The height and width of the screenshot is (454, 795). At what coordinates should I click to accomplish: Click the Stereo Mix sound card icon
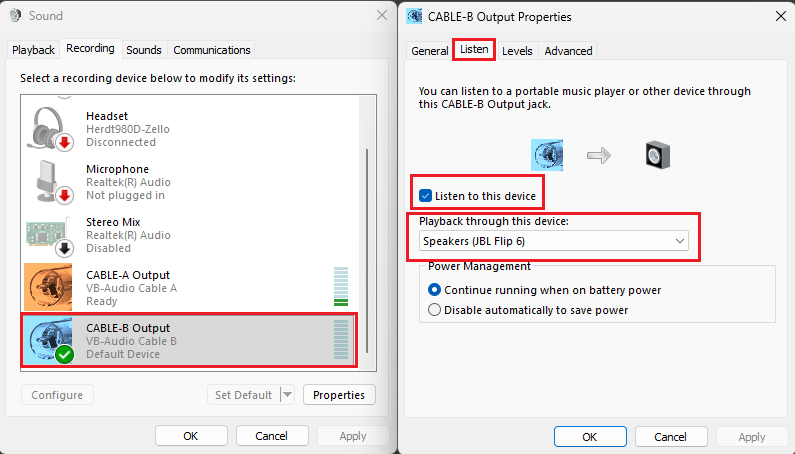(x=50, y=235)
